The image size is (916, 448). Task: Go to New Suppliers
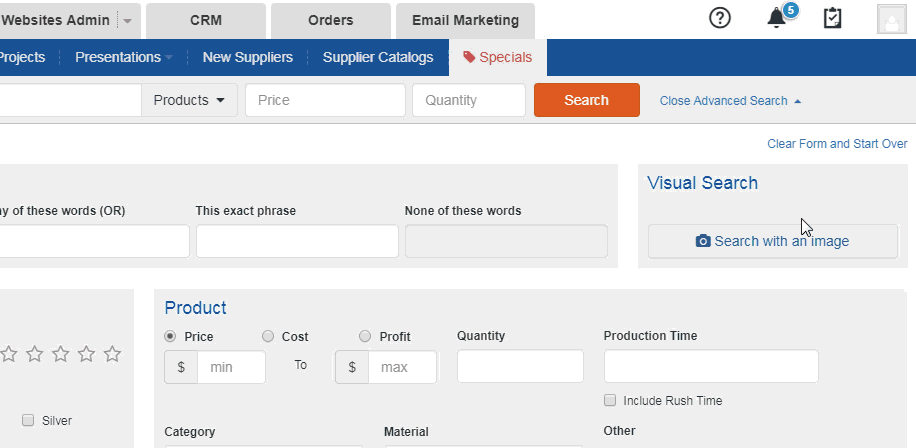click(x=248, y=57)
